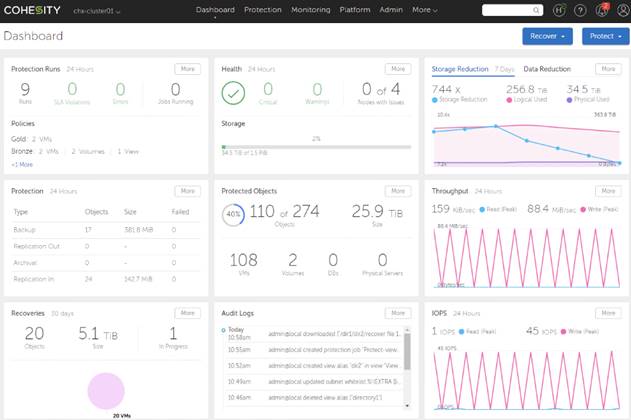Viewport: 631px width, 420px height.
Task: Click the '108' VMs count
Action: click(243, 260)
